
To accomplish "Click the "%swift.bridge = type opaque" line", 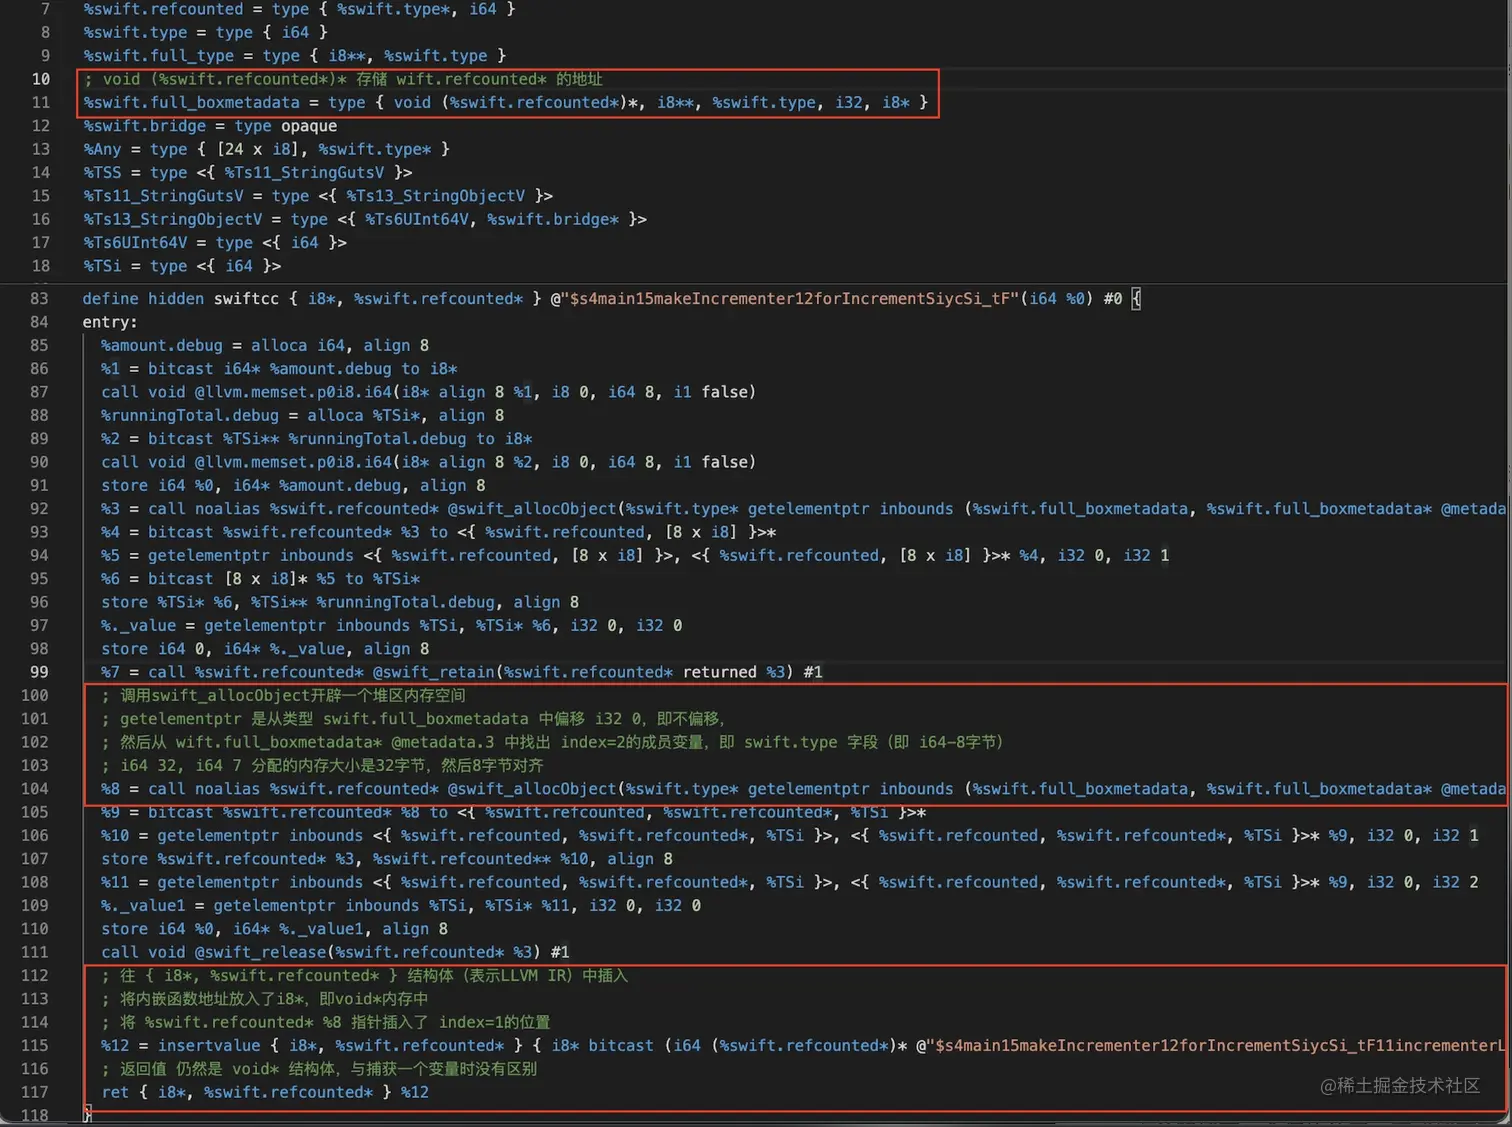I will click(210, 126).
